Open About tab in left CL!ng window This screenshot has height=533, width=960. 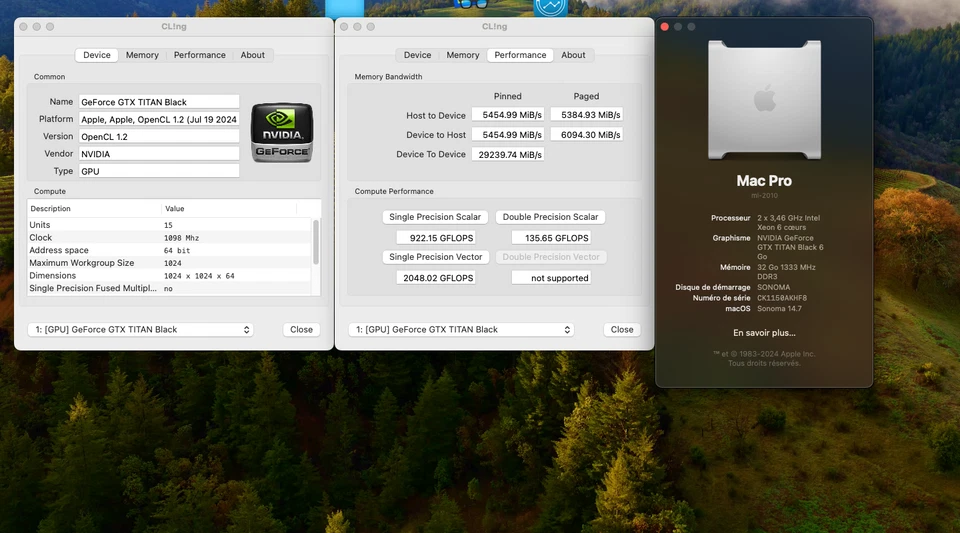(252, 55)
